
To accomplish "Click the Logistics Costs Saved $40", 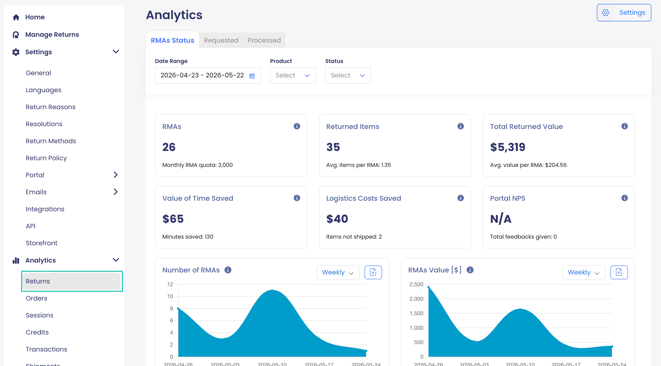I will (337, 219).
